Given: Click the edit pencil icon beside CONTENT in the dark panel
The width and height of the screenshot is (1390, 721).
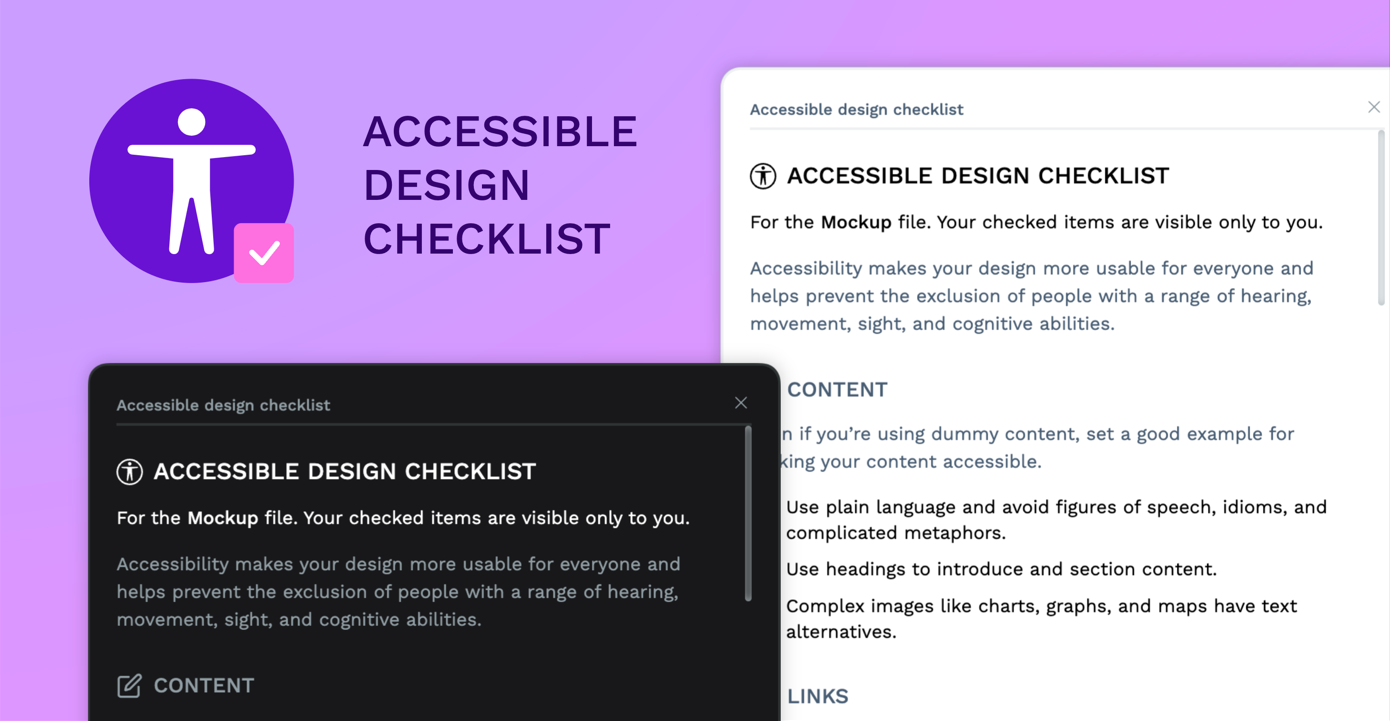Looking at the screenshot, I should tap(129, 685).
